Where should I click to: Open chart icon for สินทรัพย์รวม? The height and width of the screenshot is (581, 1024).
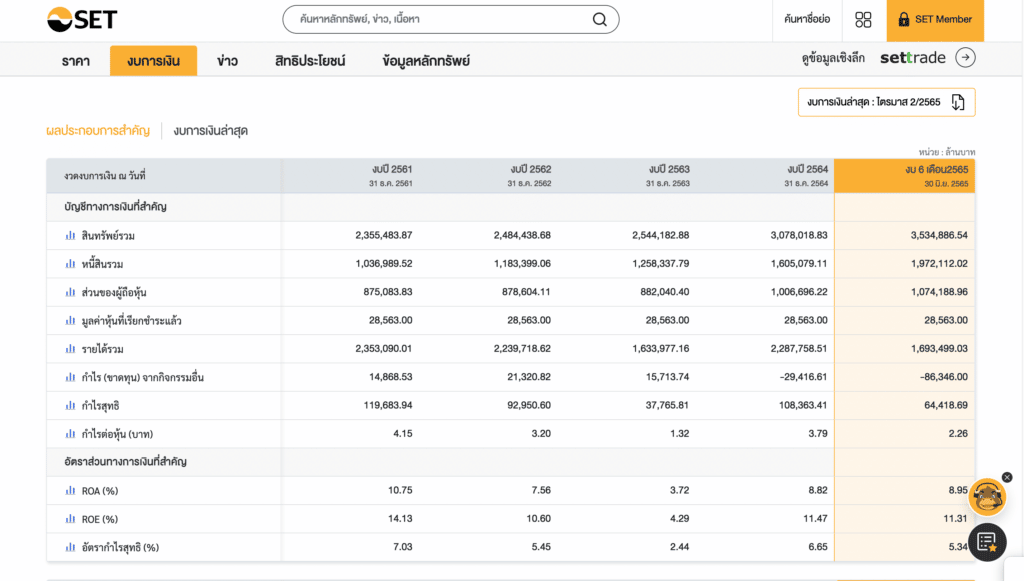(71, 236)
